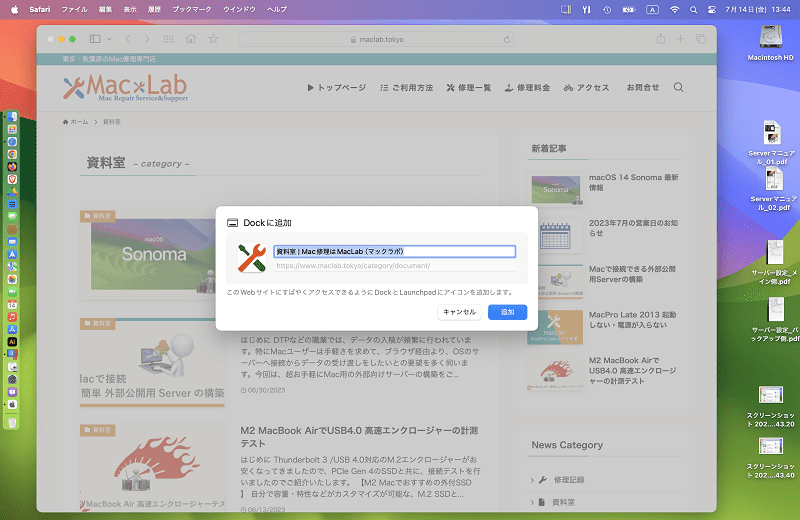
Task: Open the macOS 14 Sonoma 最新情報 sidebar article
Action: click(633, 182)
